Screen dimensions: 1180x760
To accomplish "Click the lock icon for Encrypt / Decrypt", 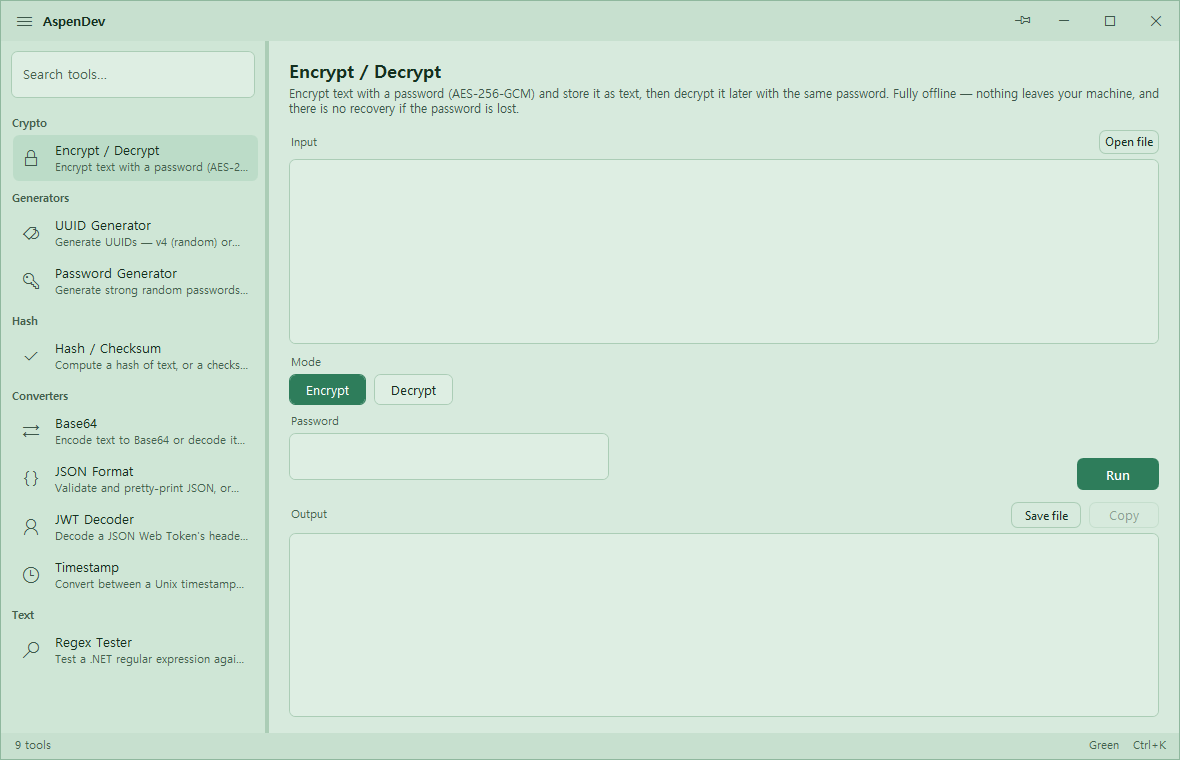I will coord(31,158).
